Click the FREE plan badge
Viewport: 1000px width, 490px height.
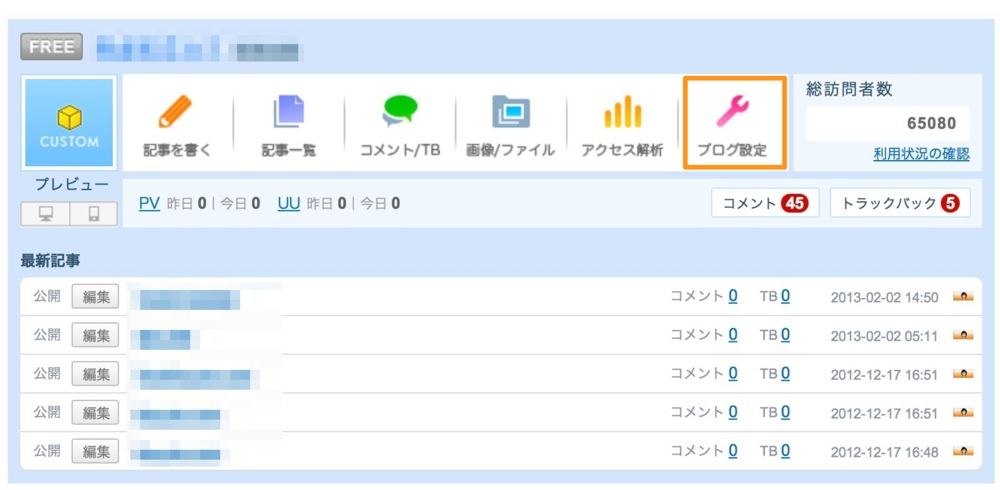(x=51, y=47)
